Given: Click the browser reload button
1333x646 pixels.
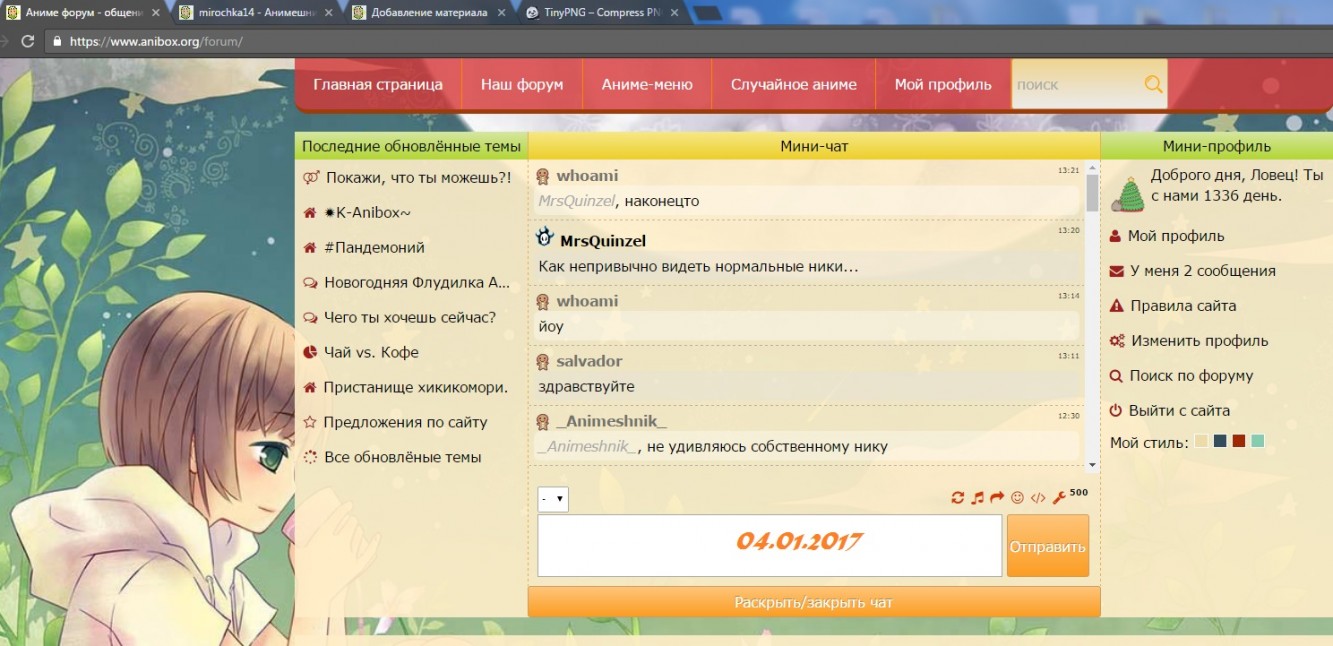Looking at the screenshot, I should coord(27,42).
